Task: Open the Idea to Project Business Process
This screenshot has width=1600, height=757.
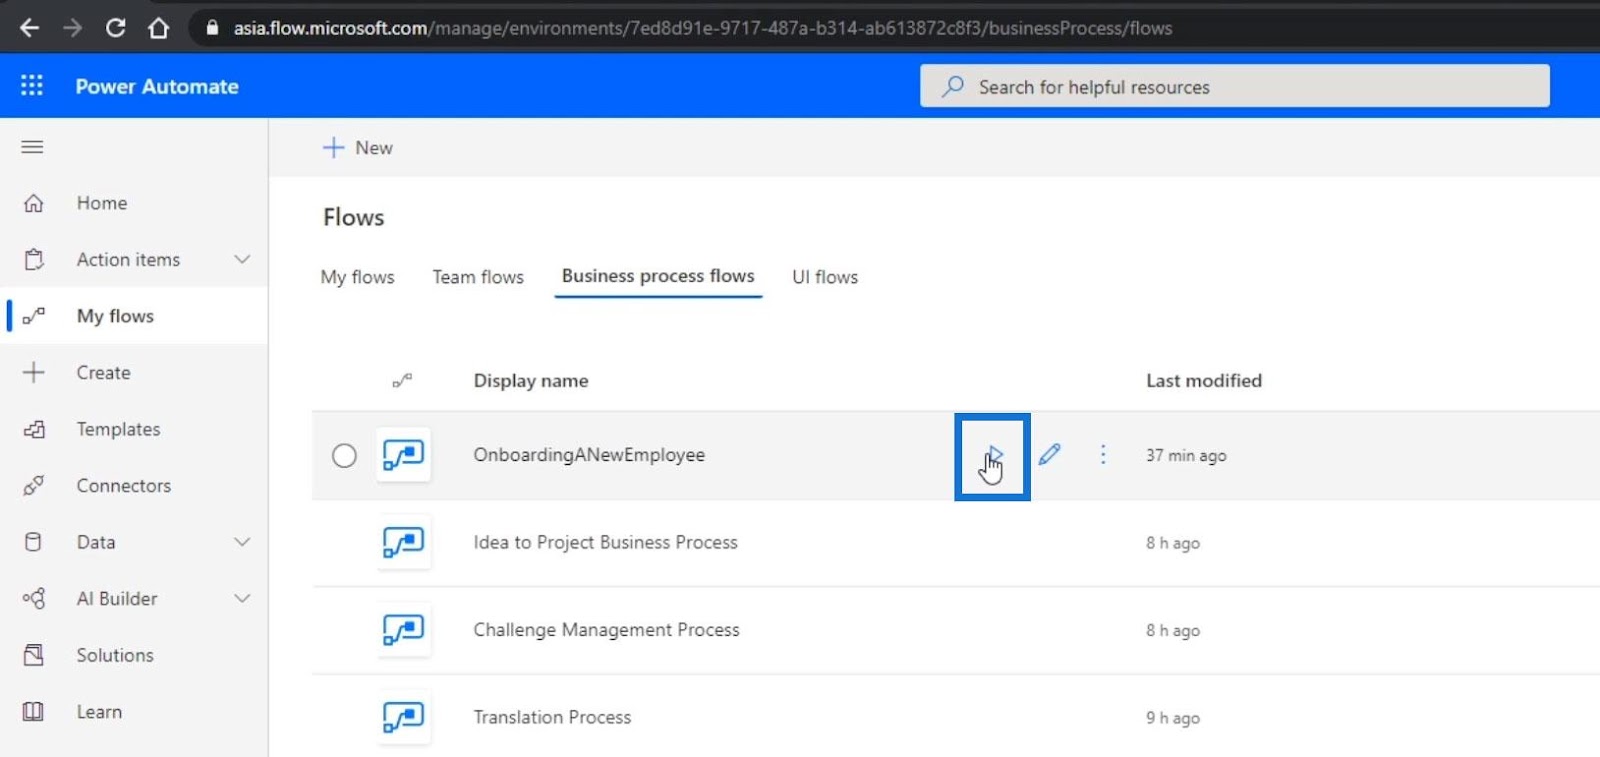Action: [605, 542]
